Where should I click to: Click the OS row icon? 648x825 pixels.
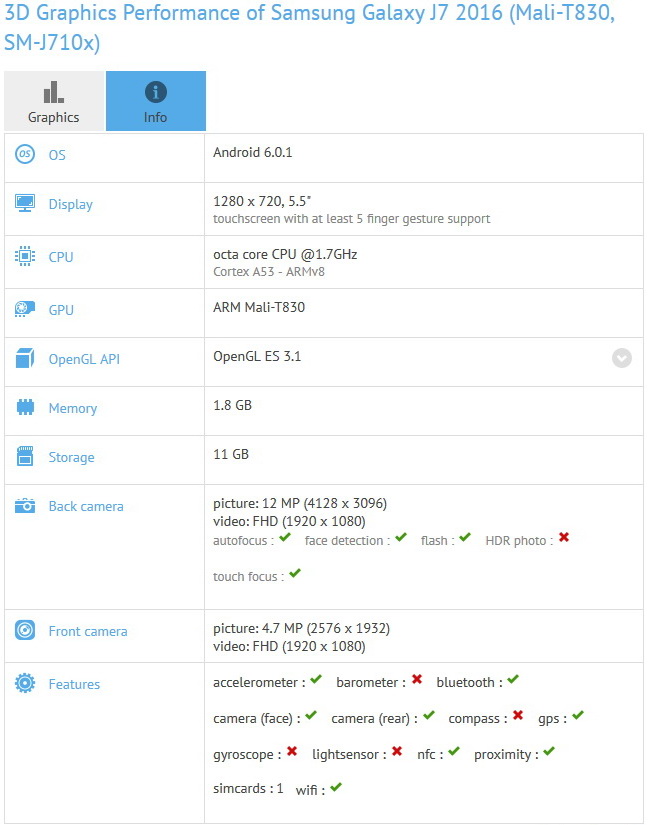click(x=25, y=155)
